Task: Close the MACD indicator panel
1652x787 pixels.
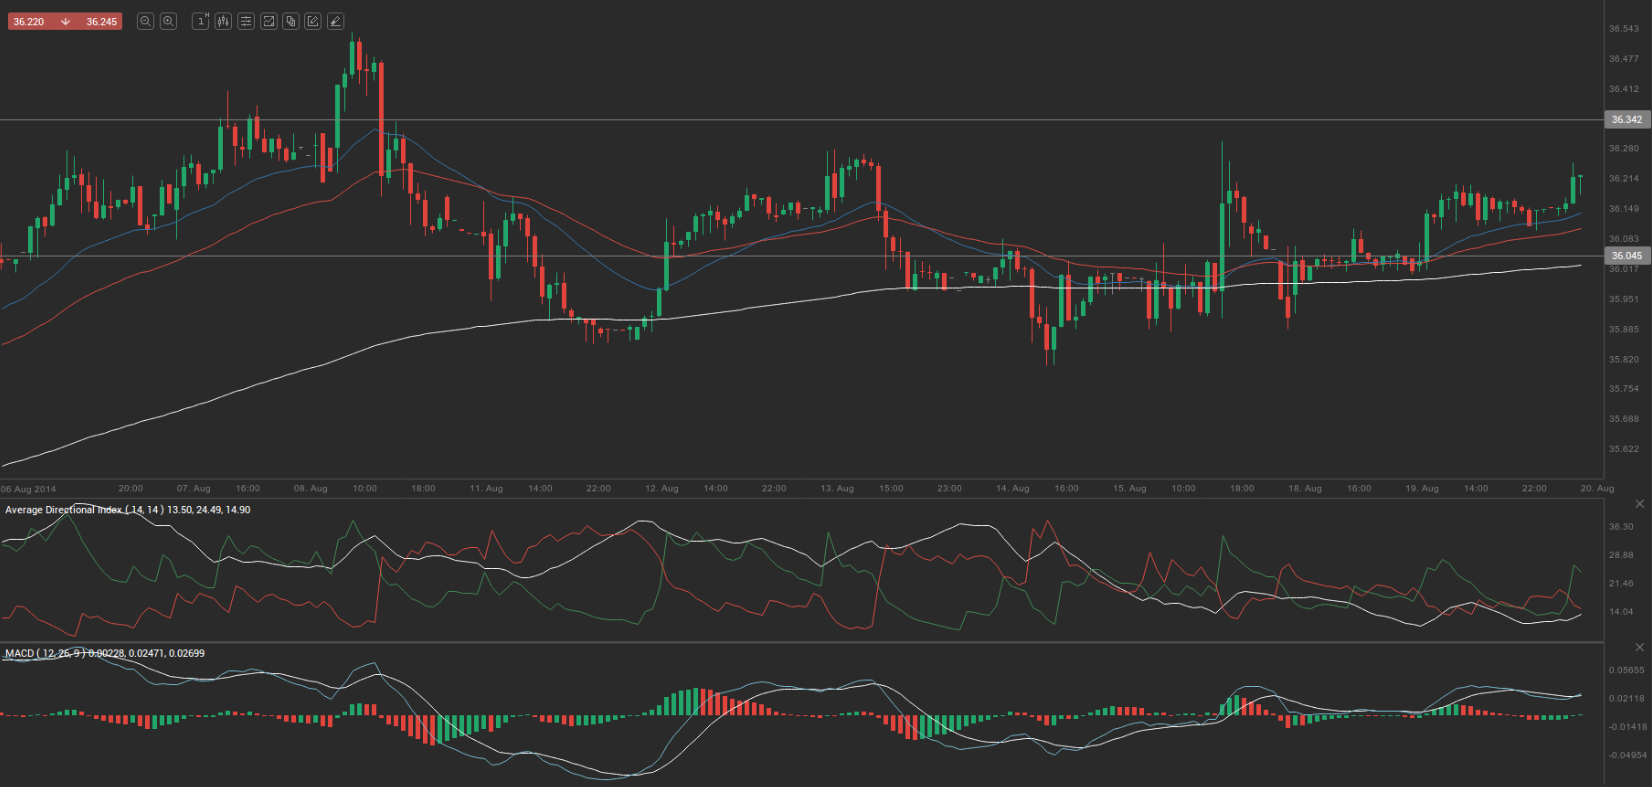Action: [x=1639, y=648]
